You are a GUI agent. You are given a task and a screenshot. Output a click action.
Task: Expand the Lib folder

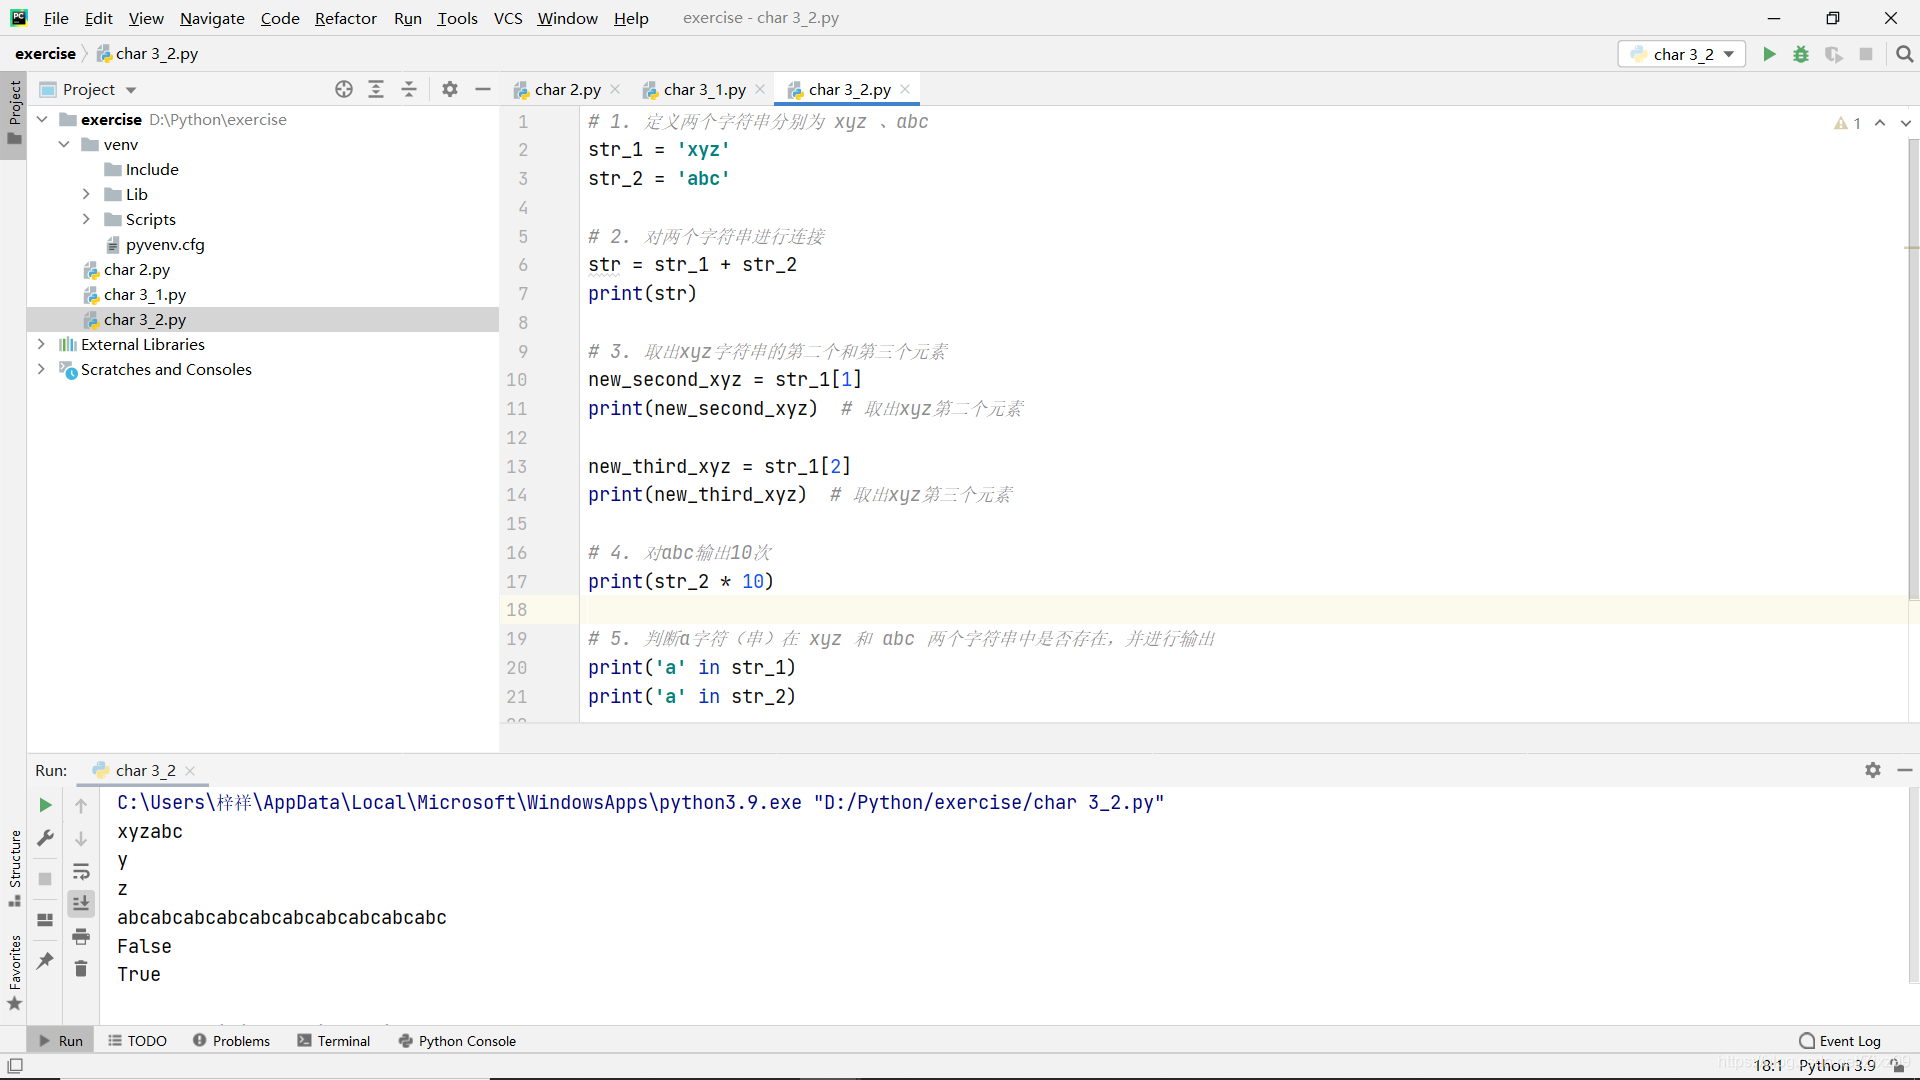tap(86, 194)
